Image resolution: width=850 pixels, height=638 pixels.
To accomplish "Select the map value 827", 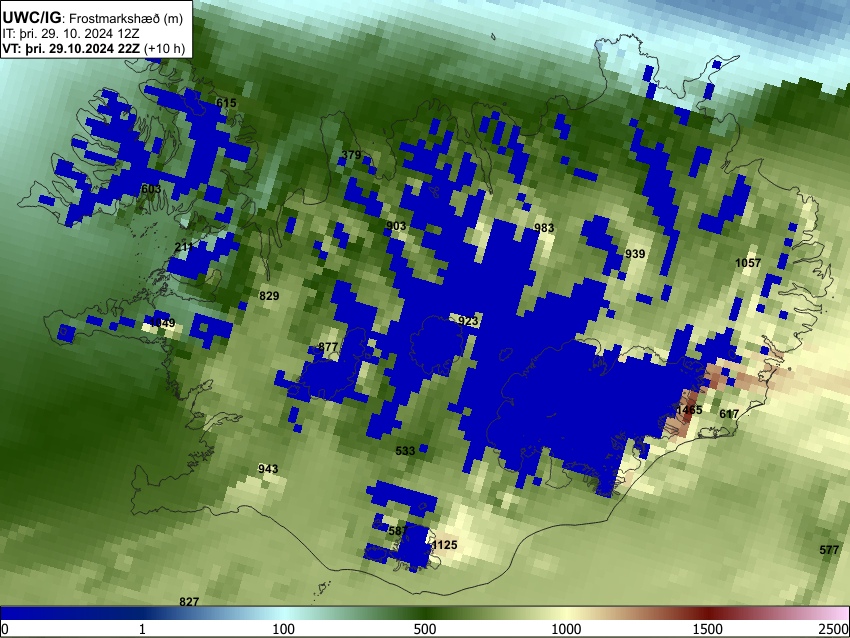I will [x=189, y=602].
